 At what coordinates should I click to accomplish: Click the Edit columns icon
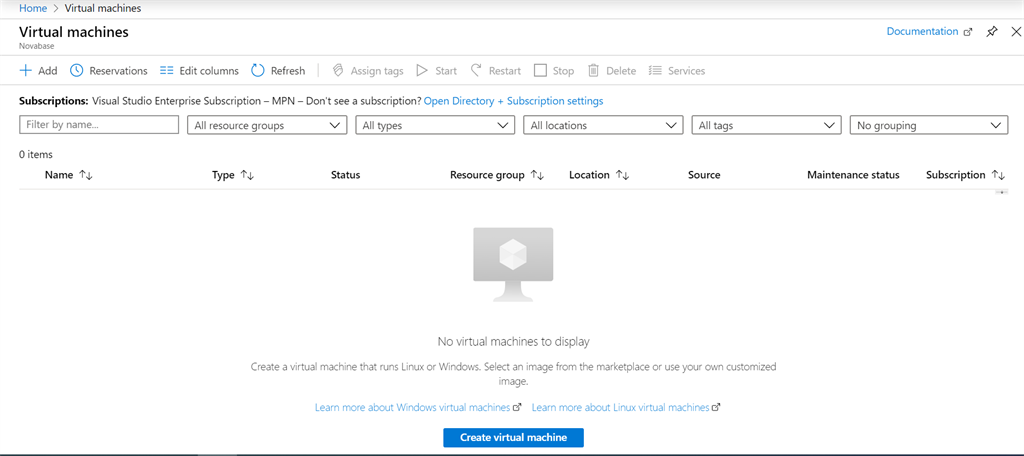pyautogui.click(x=167, y=71)
